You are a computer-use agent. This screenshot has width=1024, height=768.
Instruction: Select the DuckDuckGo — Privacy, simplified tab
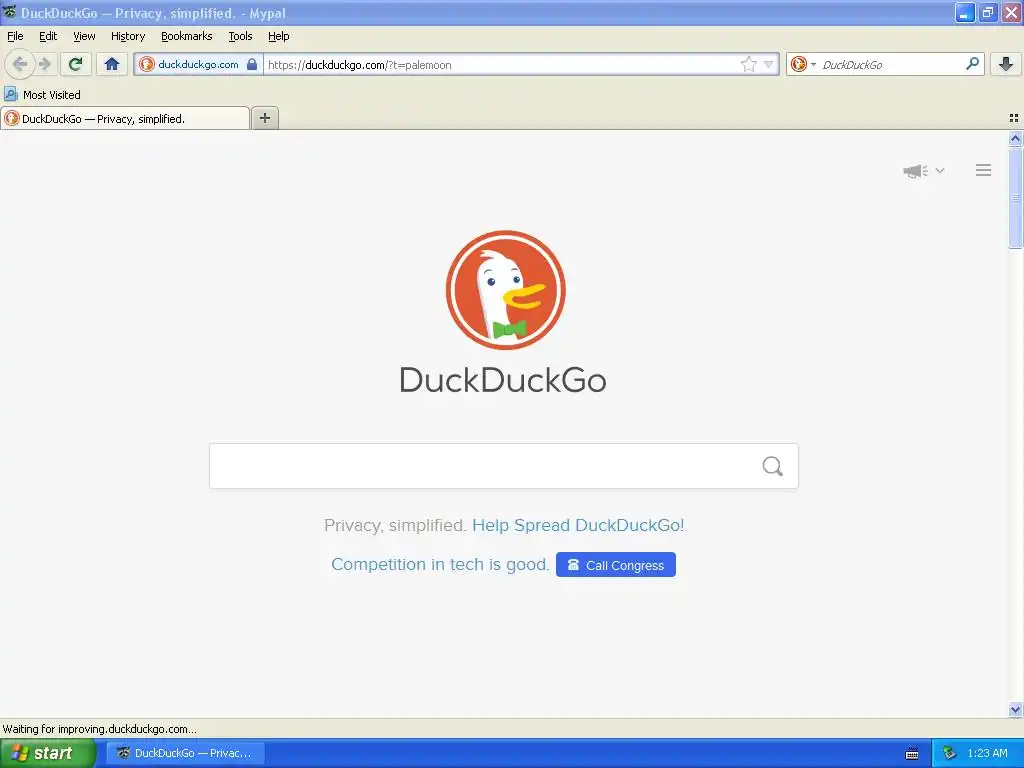point(125,118)
